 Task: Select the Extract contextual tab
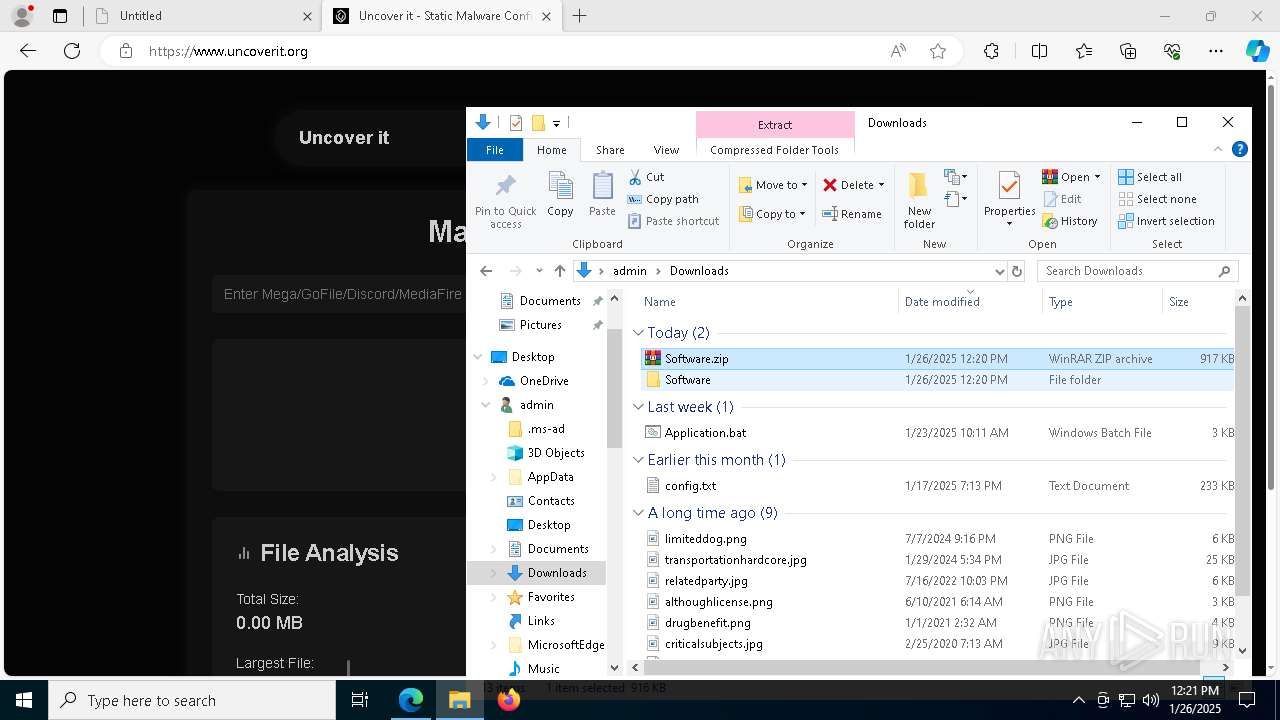775,124
